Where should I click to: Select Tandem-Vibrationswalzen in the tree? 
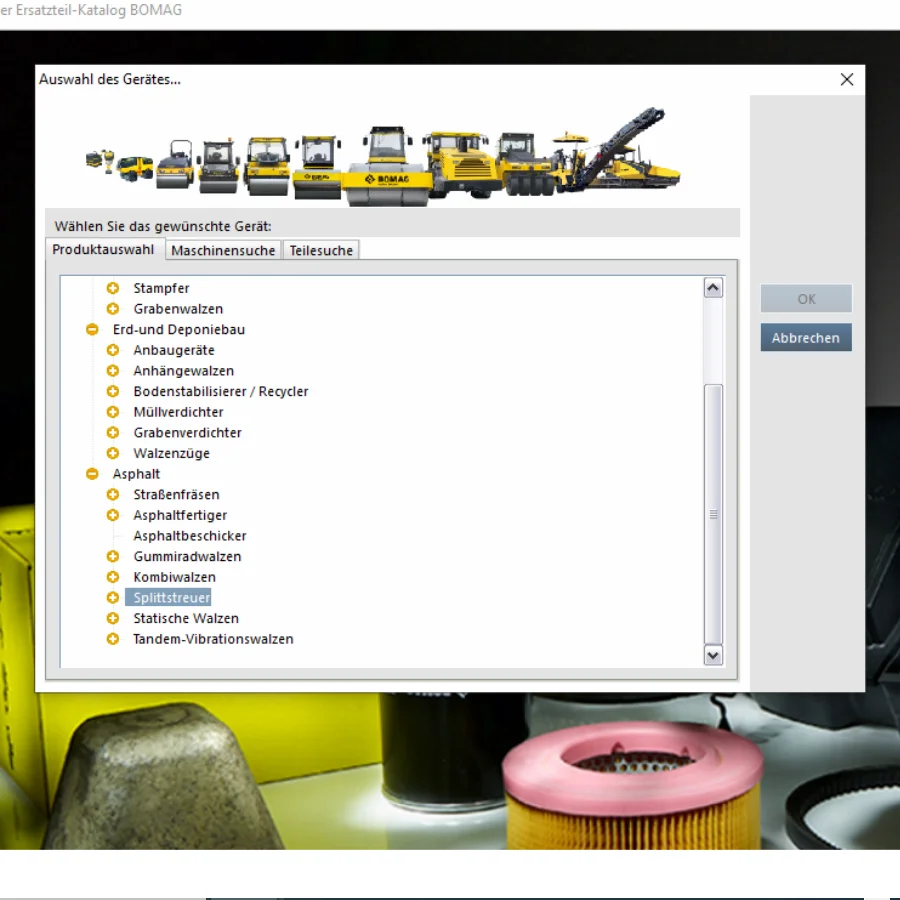point(213,639)
